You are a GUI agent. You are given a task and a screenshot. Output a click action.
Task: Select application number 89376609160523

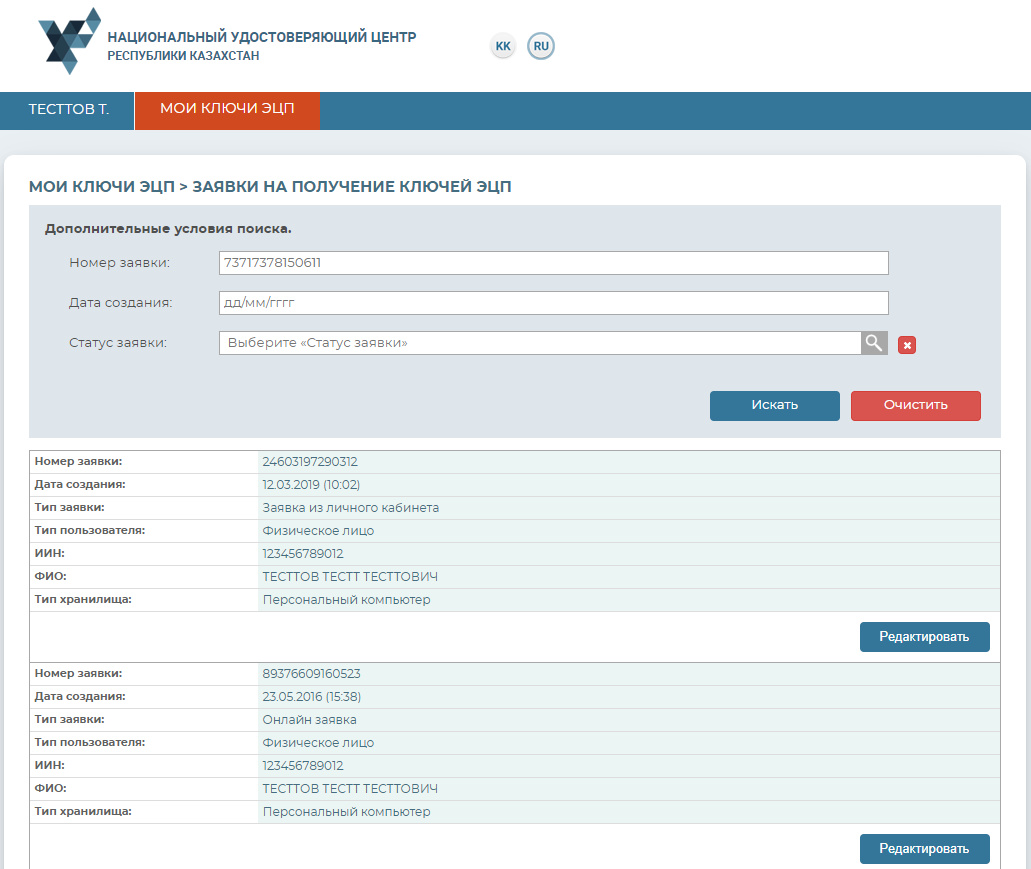point(311,673)
